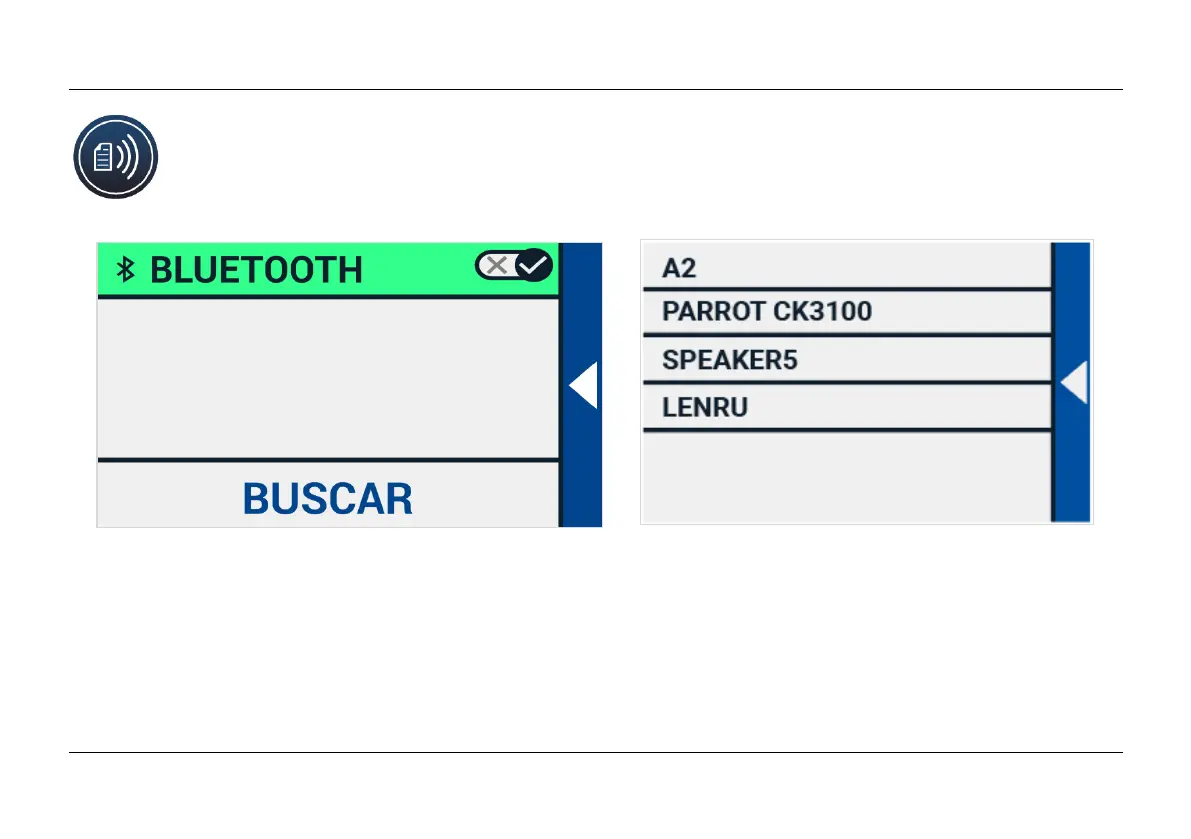
Task: Pick the LENRU device entry
Action: coord(705,408)
